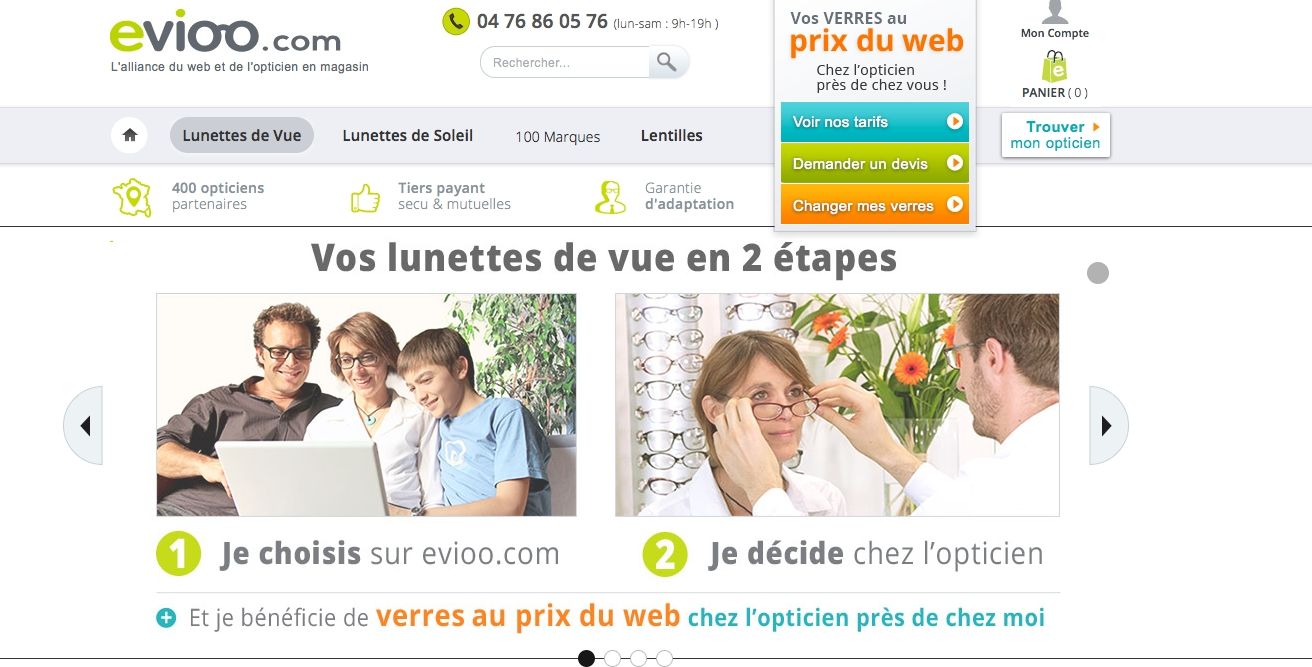
Task: Click the France map opticiens icon
Action: (132, 197)
